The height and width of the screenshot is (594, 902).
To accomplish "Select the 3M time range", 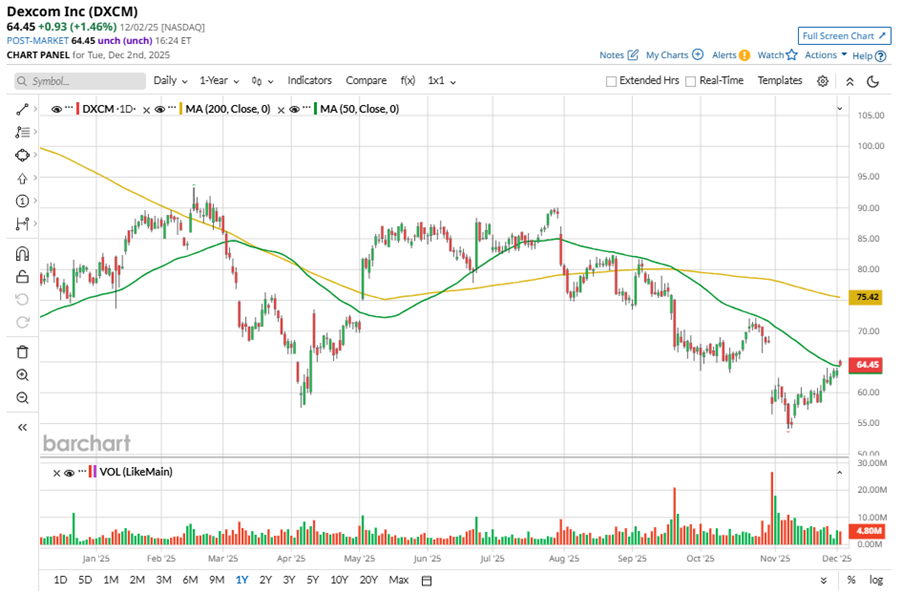I will click(163, 580).
